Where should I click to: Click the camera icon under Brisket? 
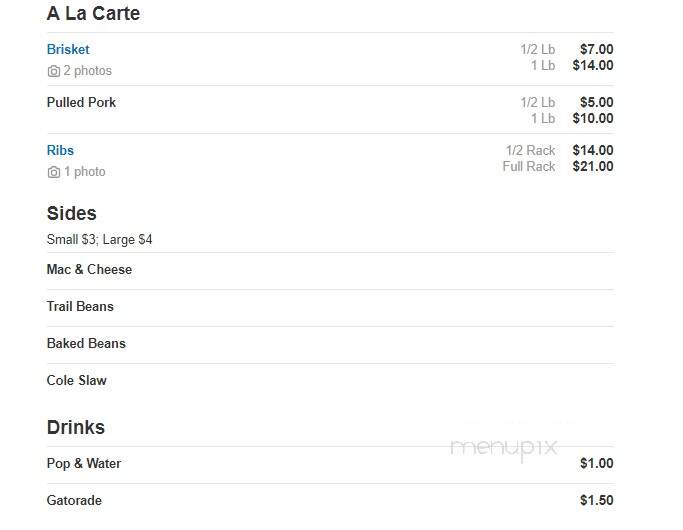(x=54, y=71)
